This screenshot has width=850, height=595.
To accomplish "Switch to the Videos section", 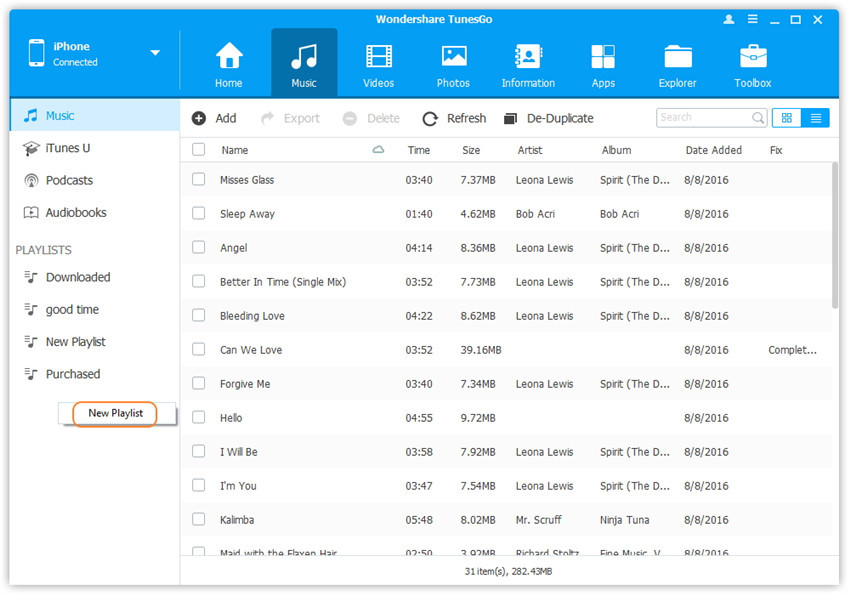I will (x=378, y=64).
